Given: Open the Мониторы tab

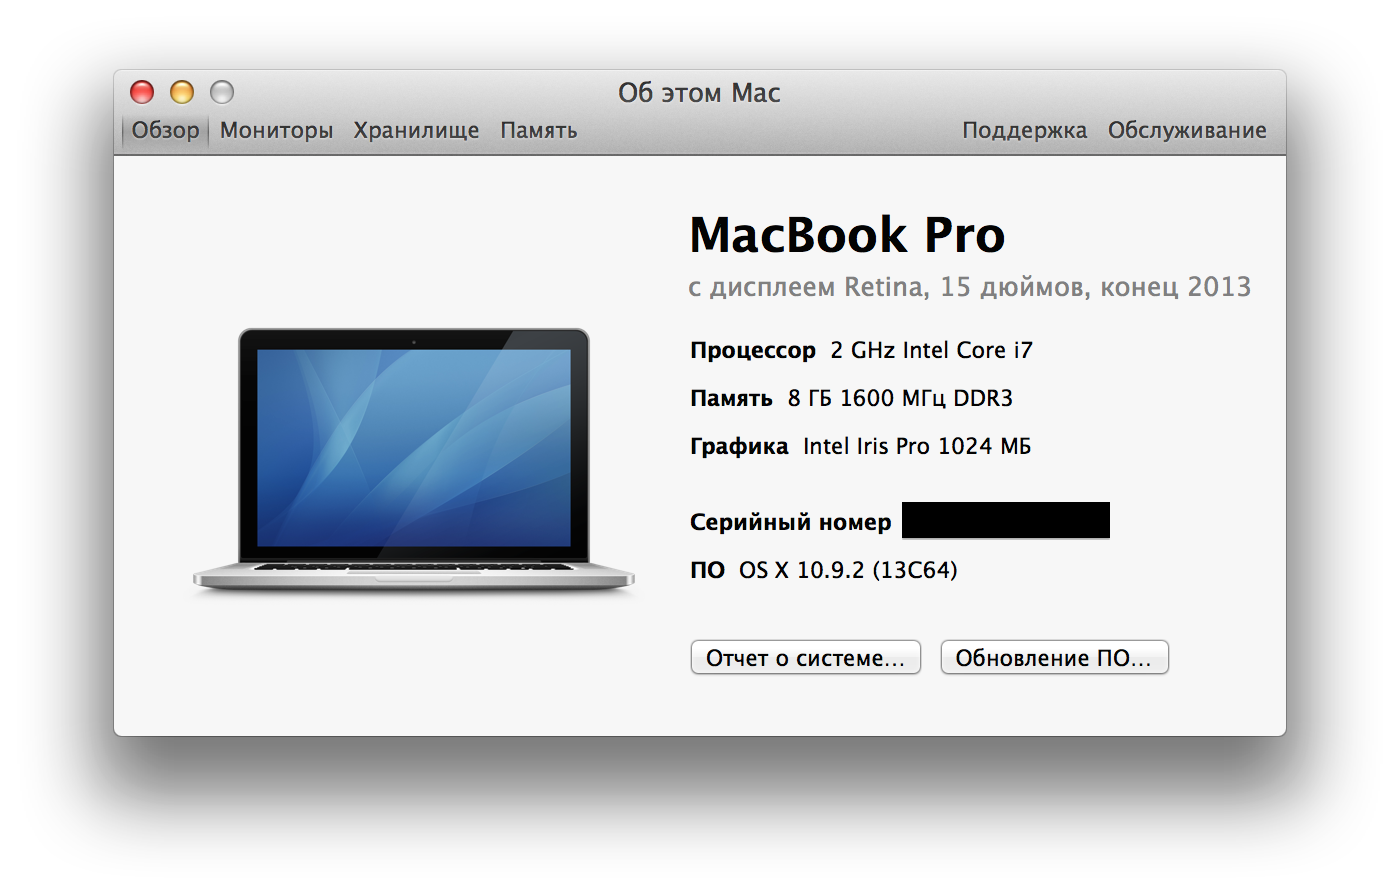Looking at the screenshot, I should [276, 131].
